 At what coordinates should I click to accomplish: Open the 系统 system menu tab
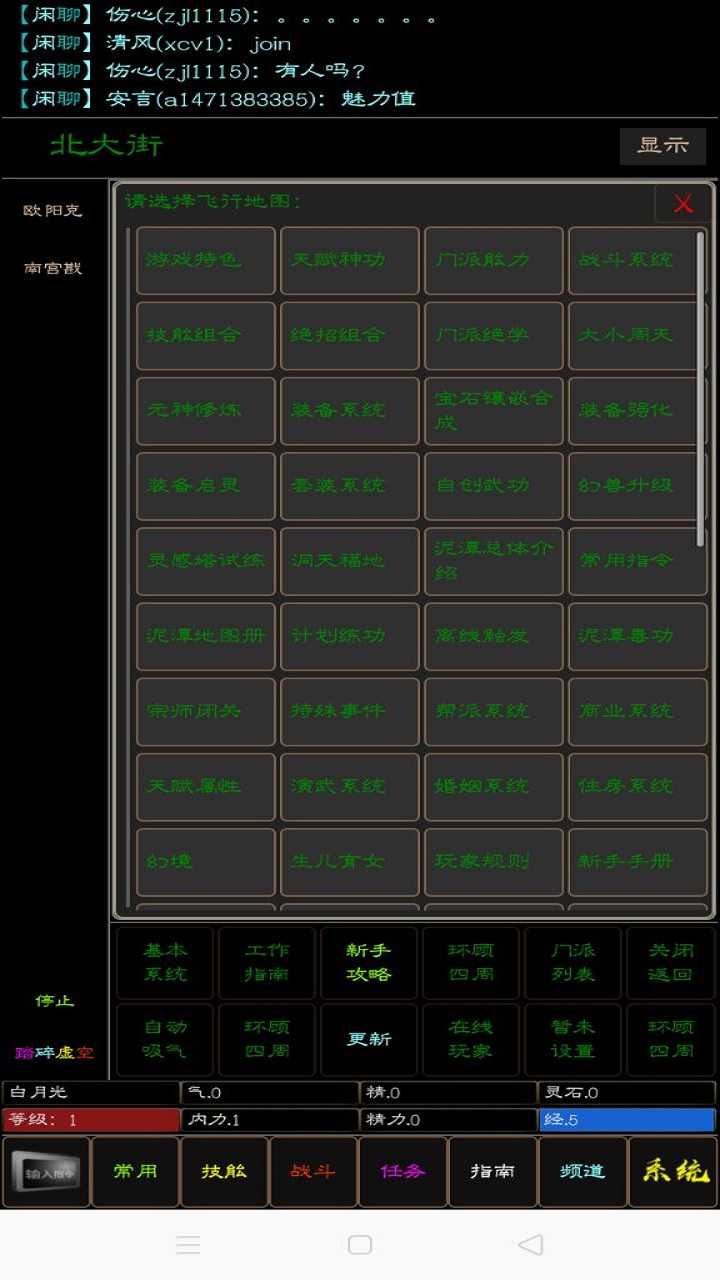point(676,1171)
